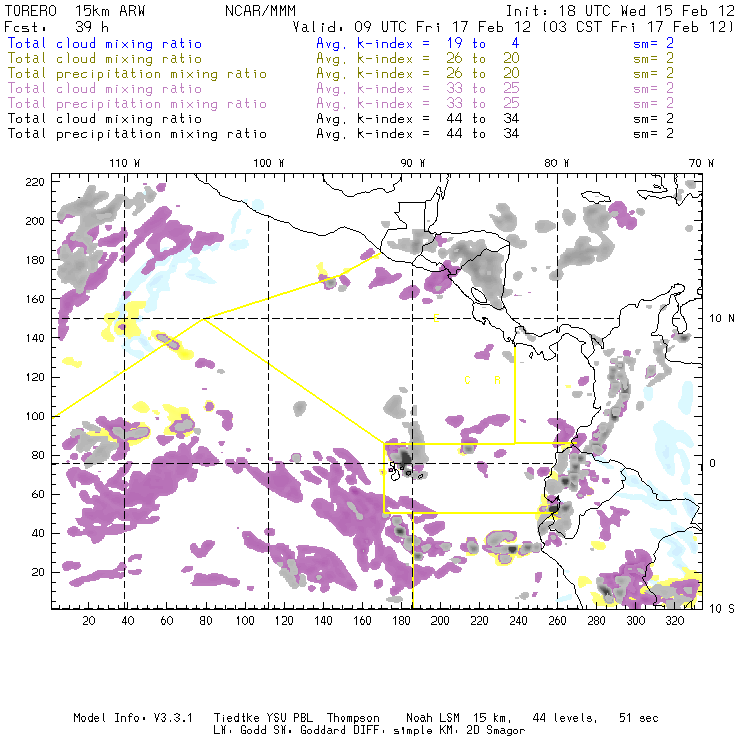Viewport: 740px width, 740px height.
Task: Select the black "Total cloud mixing ratio" legend entry
Action: (105, 118)
